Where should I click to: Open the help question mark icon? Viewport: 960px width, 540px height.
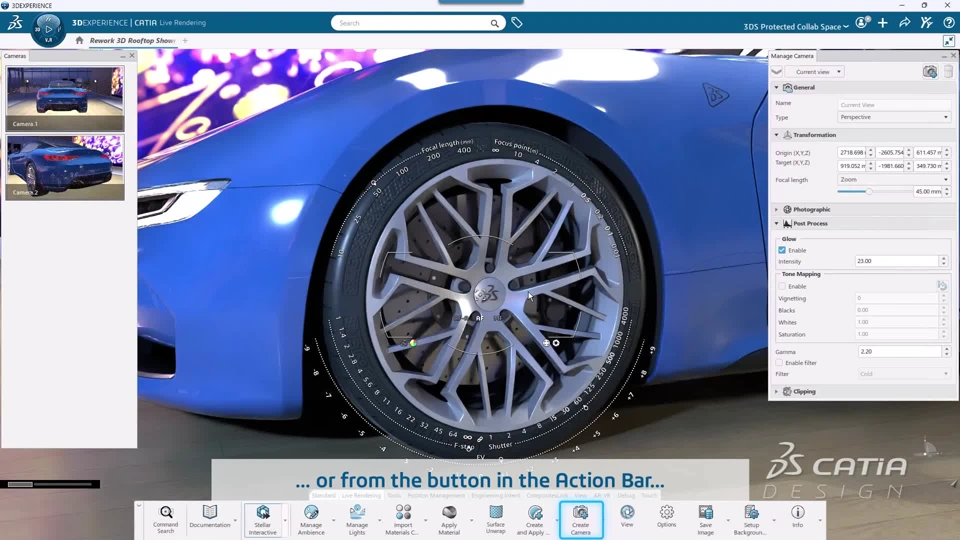tap(948, 23)
